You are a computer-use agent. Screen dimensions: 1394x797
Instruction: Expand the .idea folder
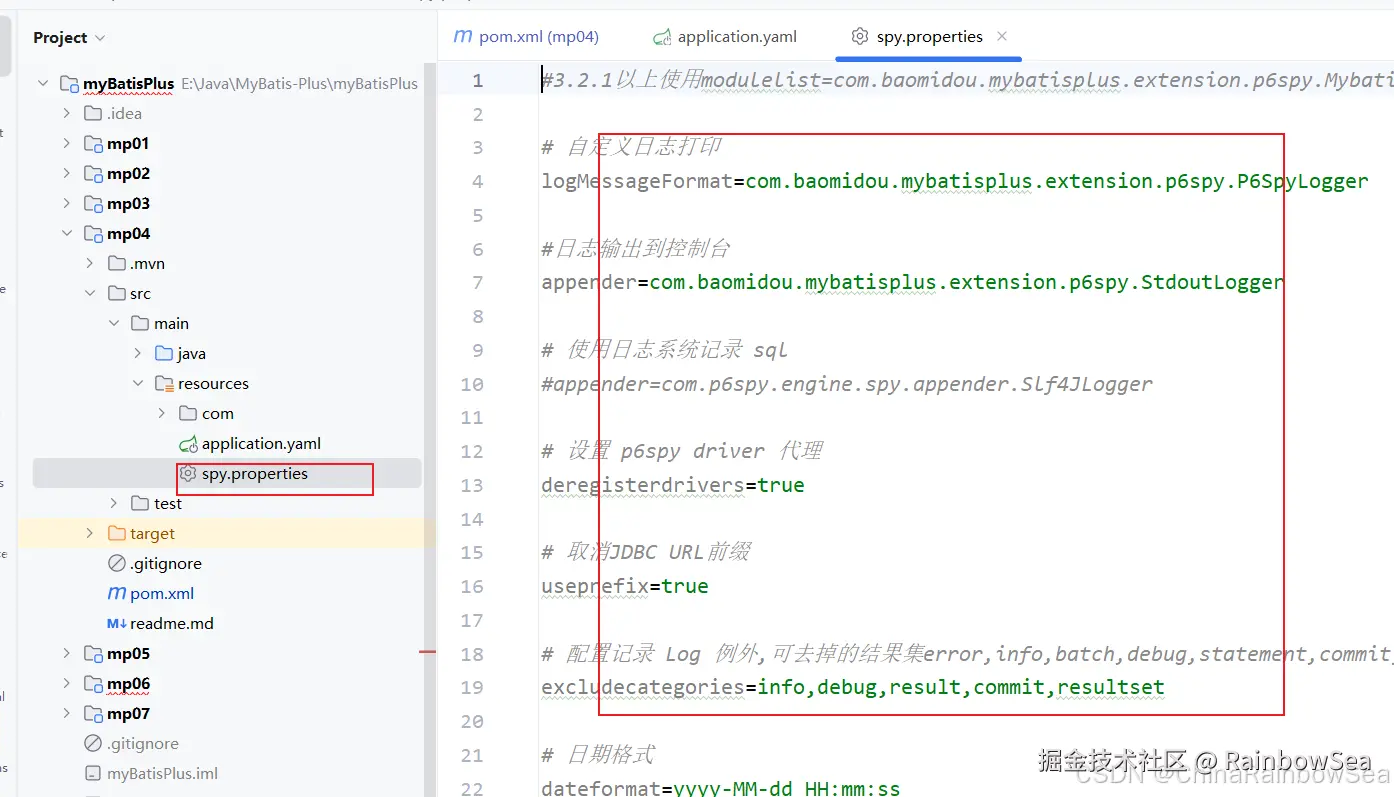[x=67, y=113]
